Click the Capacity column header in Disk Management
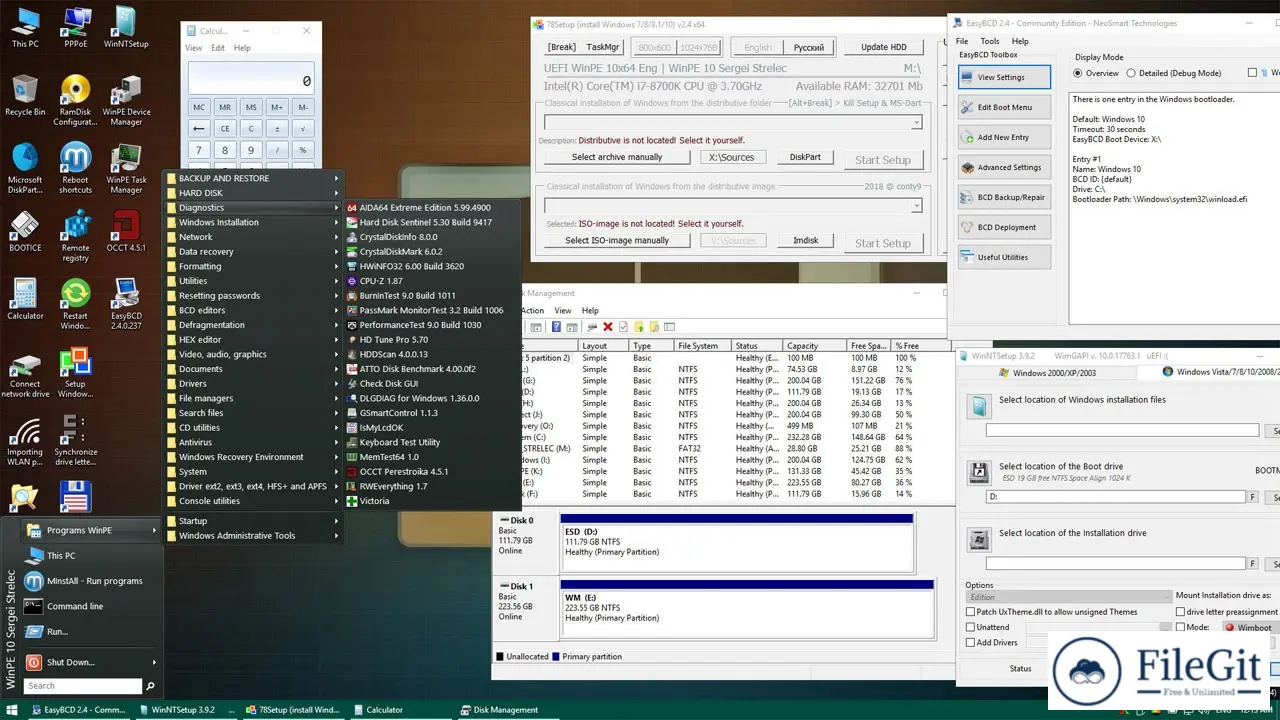Viewport: 1280px width, 720px height. click(814, 346)
